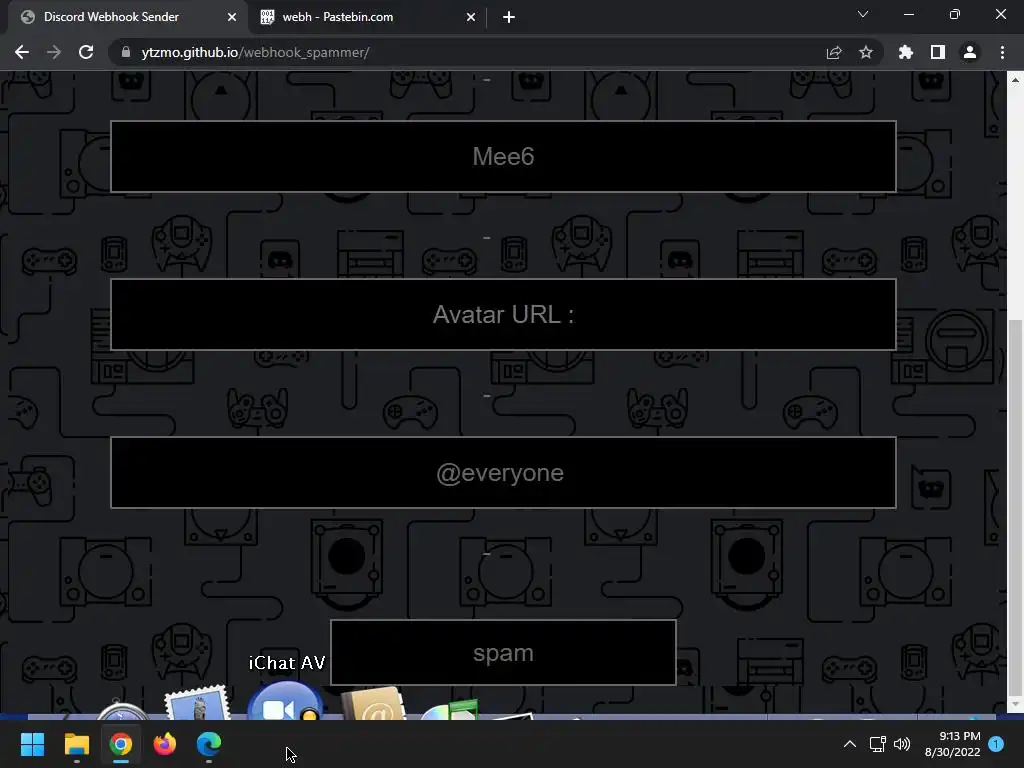
Task: Close the Discord Webhook Sender tab
Action: click(x=232, y=17)
